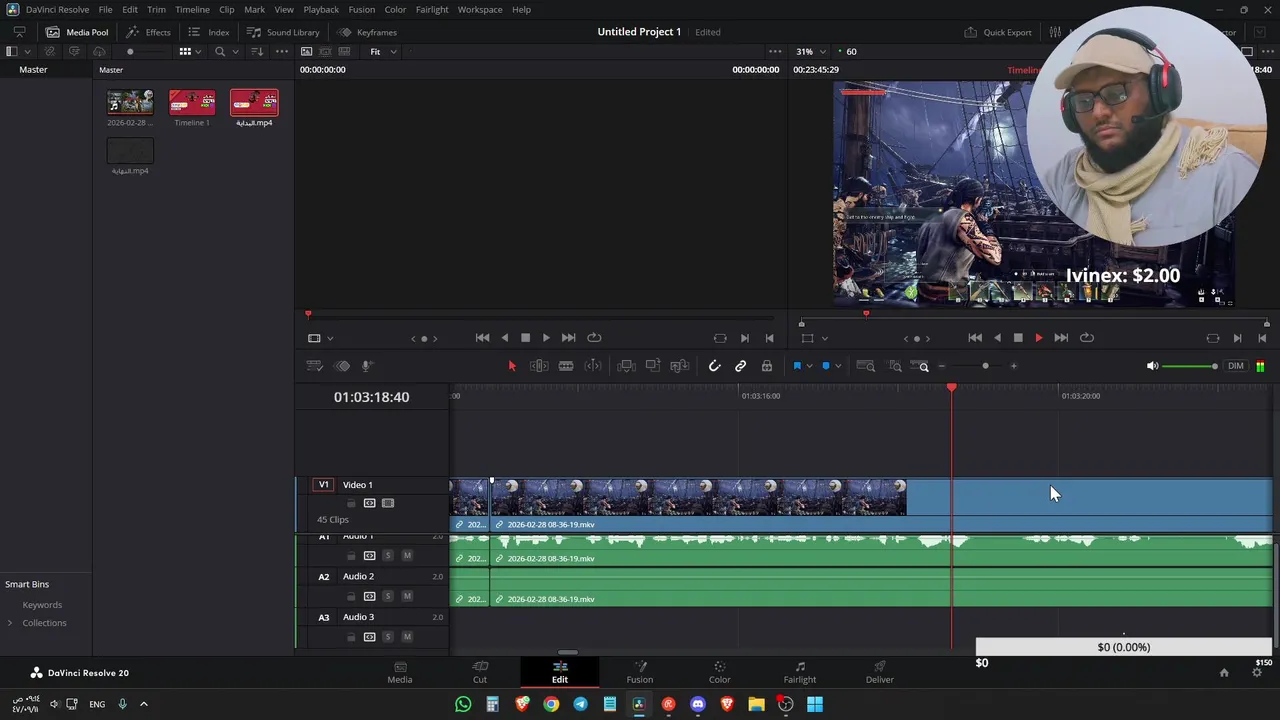Image resolution: width=1280 pixels, height=720 pixels.
Task: Open Project Settings gear icon
Action: pos(1257,673)
